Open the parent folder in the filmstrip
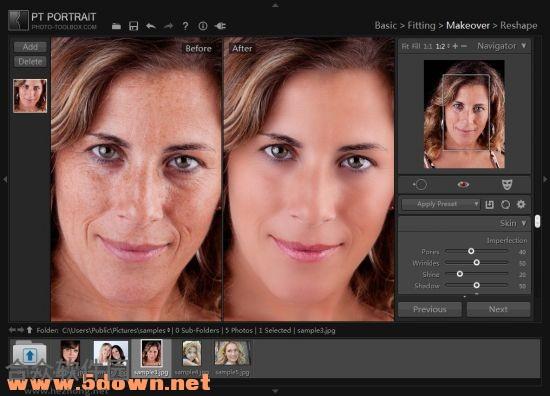Viewport: 550px width, 396px height. pos(30,355)
